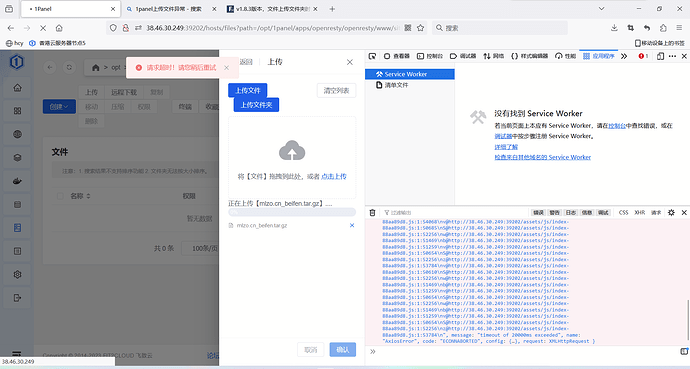Click the error count badge in devtools
This screenshot has width=690, height=369.
point(643,56)
